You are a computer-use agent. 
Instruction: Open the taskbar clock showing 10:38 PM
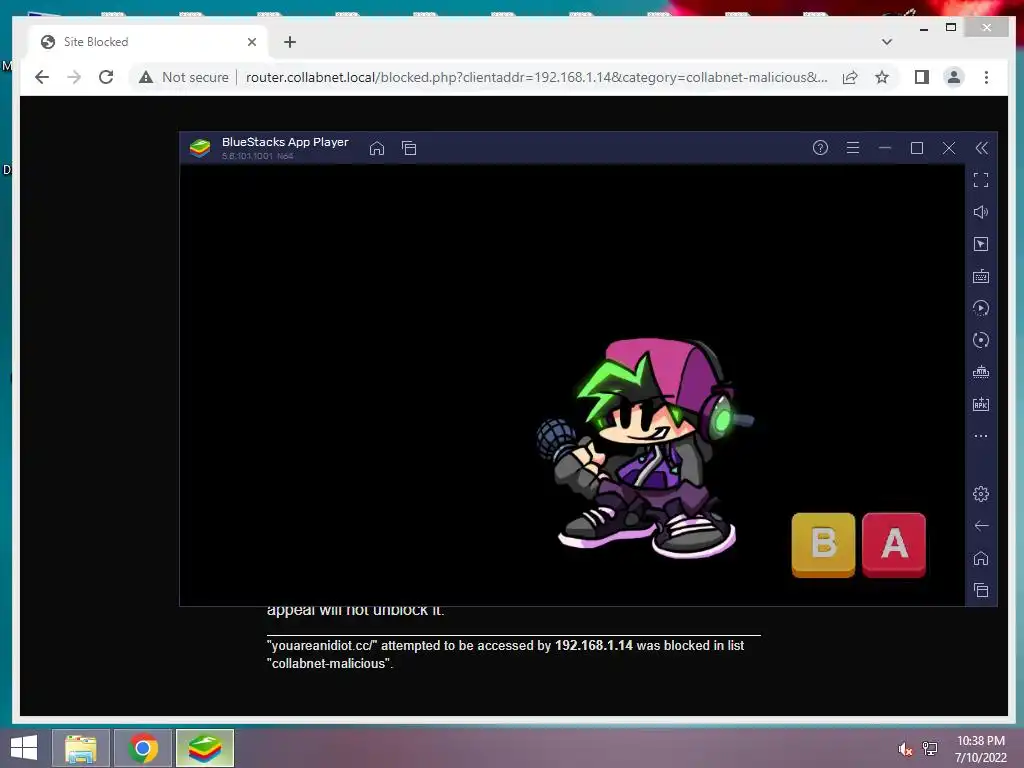click(x=980, y=749)
